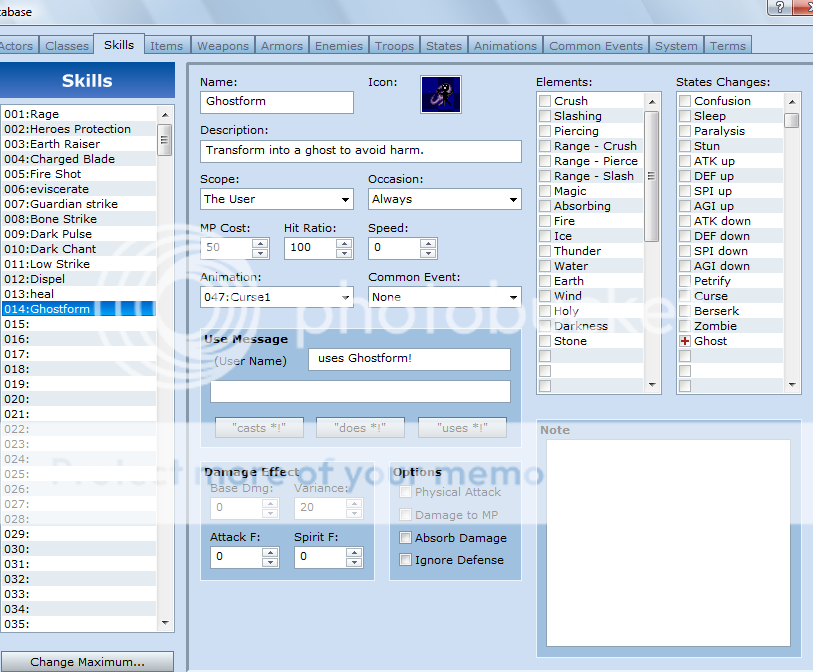Click the Ghostform skill icon image
The height and width of the screenshot is (672, 813).
(440, 94)
